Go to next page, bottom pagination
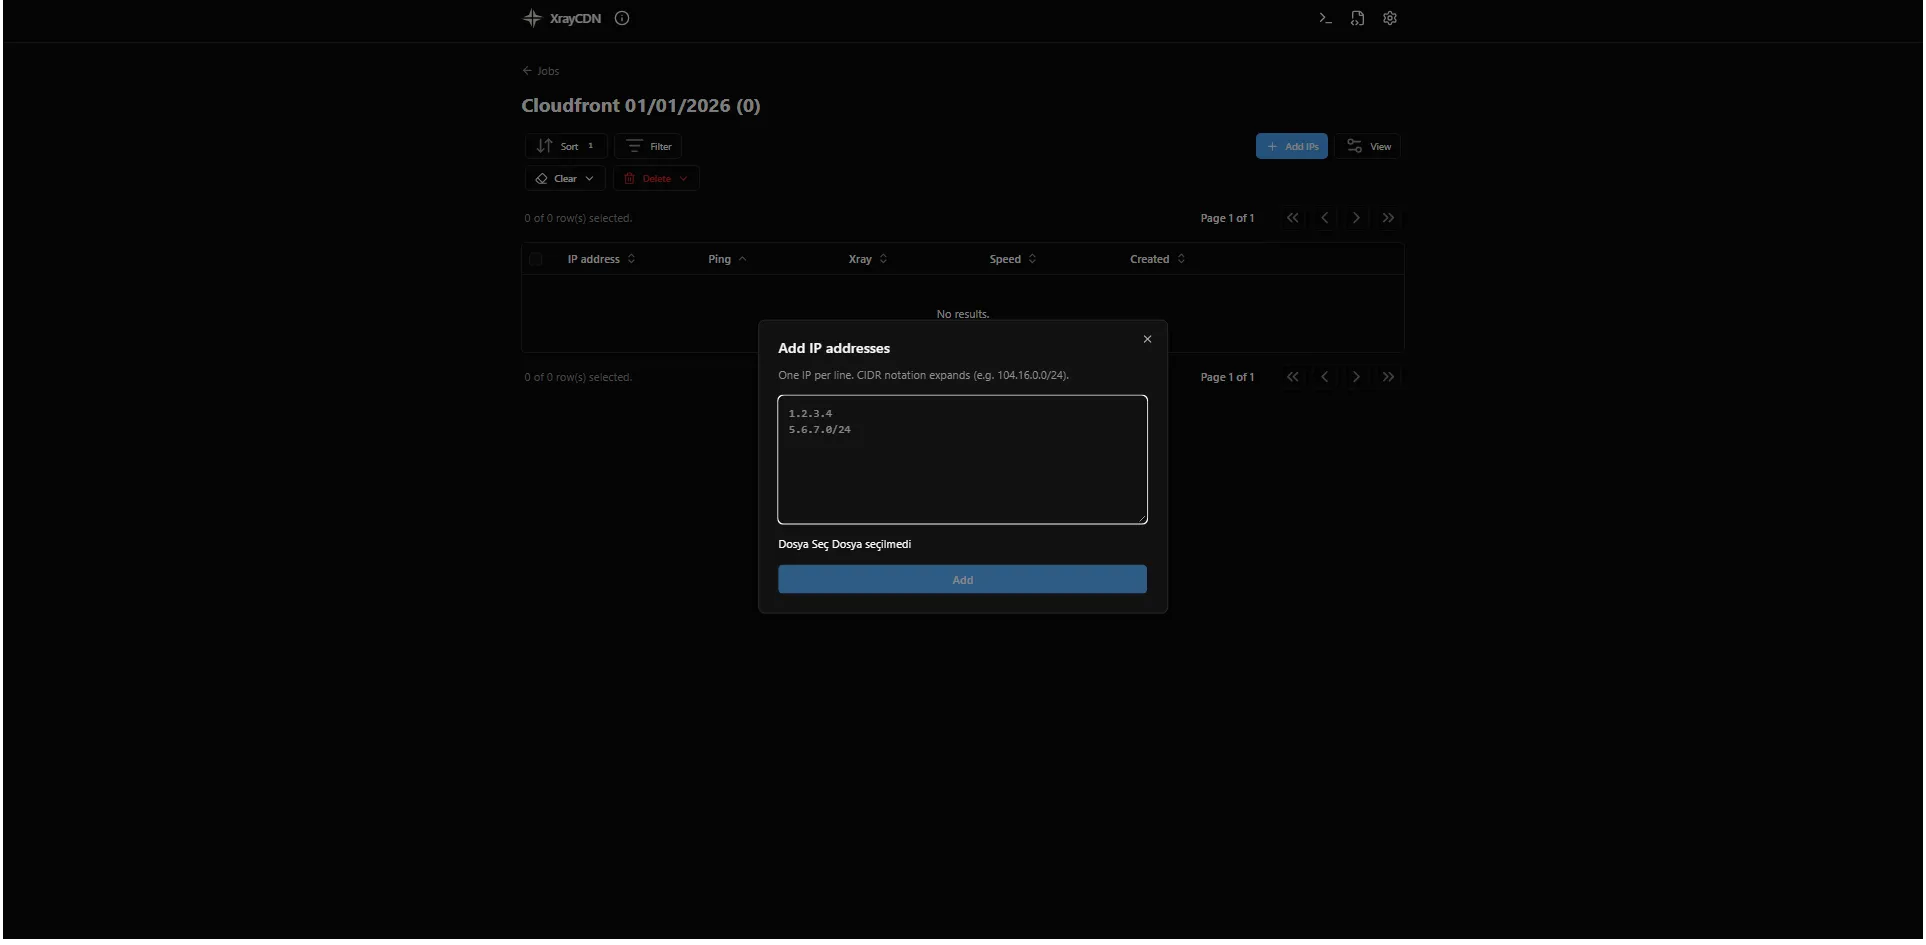The height and width of the screenshot is (945, 1926). point(1356,377)
